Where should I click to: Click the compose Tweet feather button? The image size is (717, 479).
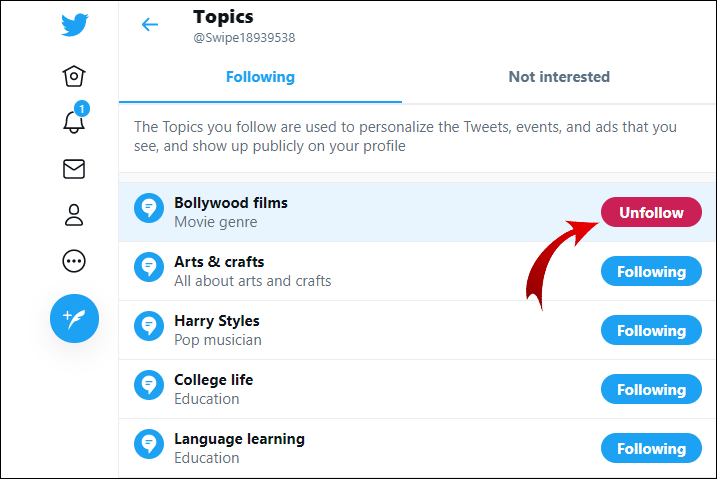[x=74, y=319]
